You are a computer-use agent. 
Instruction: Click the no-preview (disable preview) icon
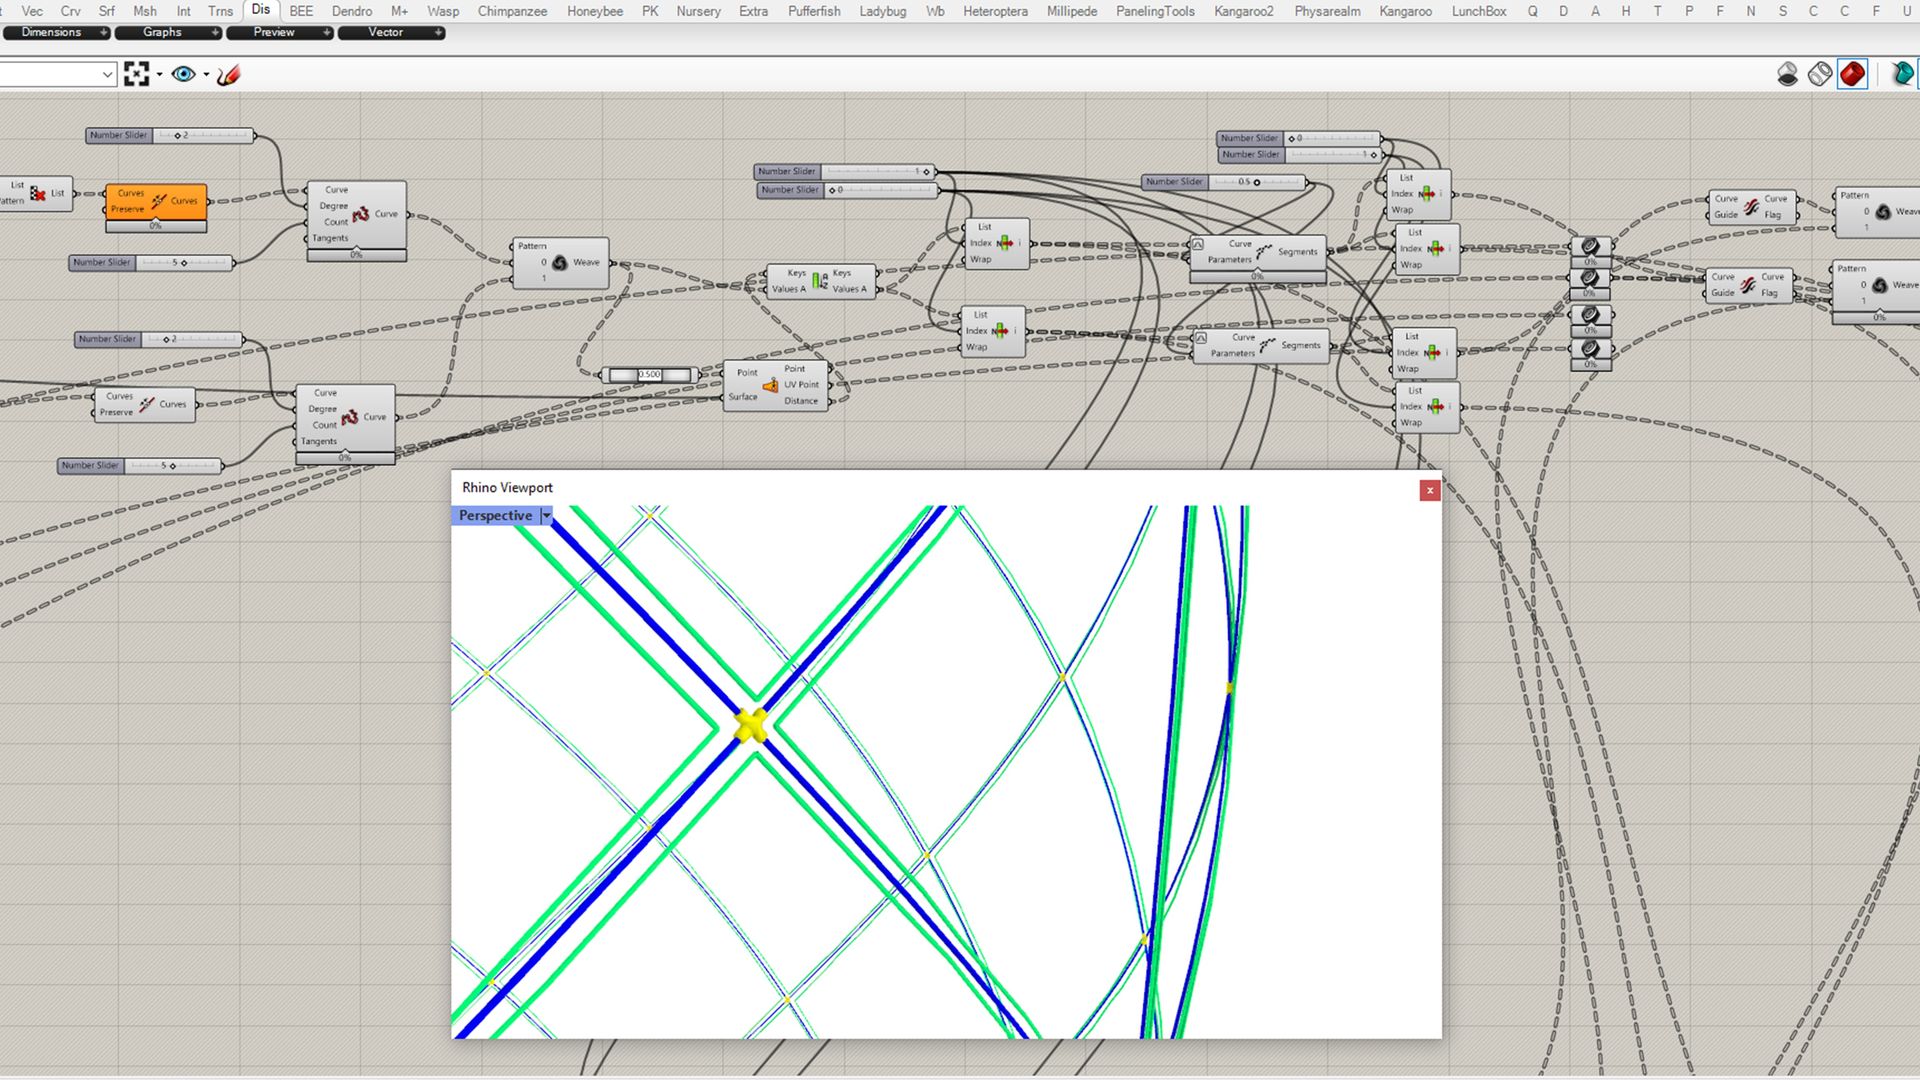[x=1787, y=74]
